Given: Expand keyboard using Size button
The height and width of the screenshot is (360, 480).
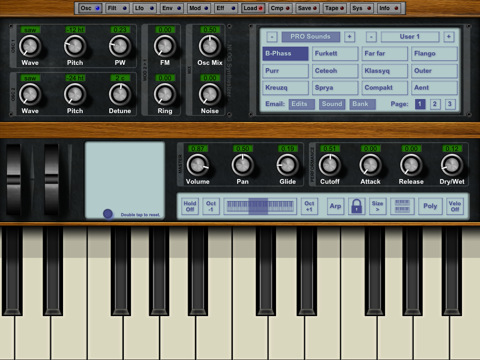Looking at the screenshot, I should (x=377, y=206).
